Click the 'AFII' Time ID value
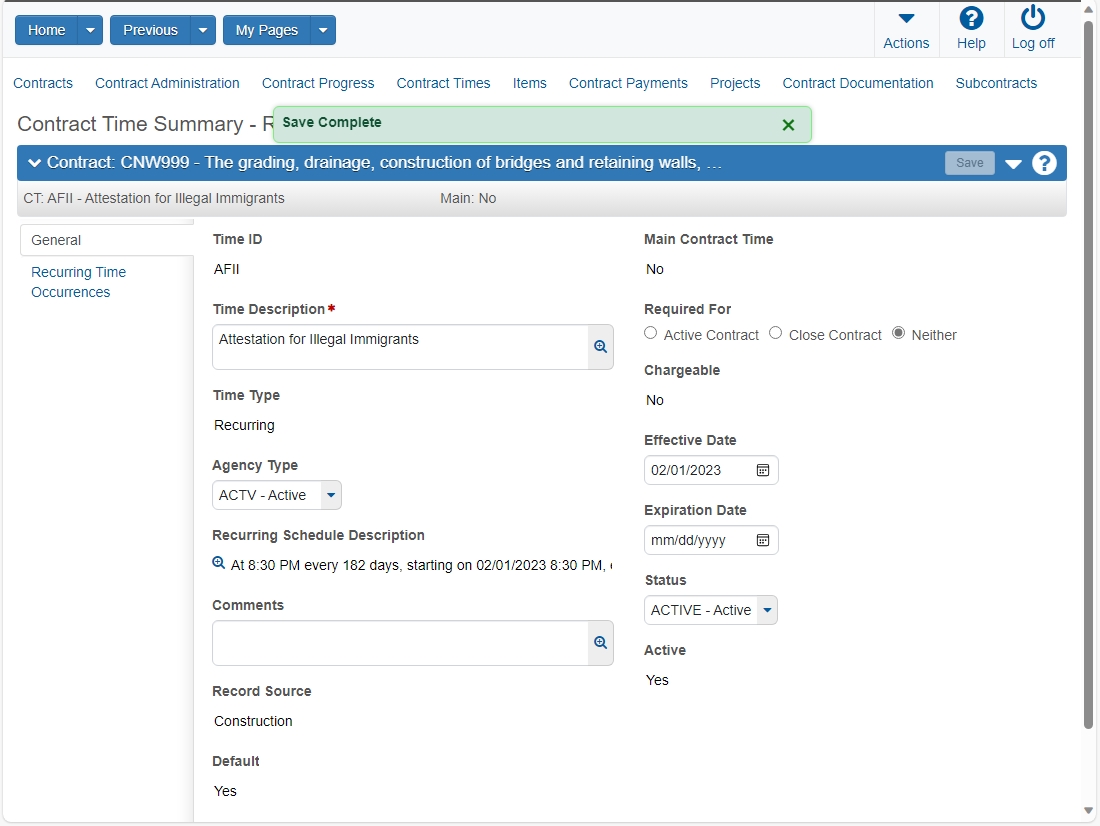The image size is (1100, 826). [227, 269]
